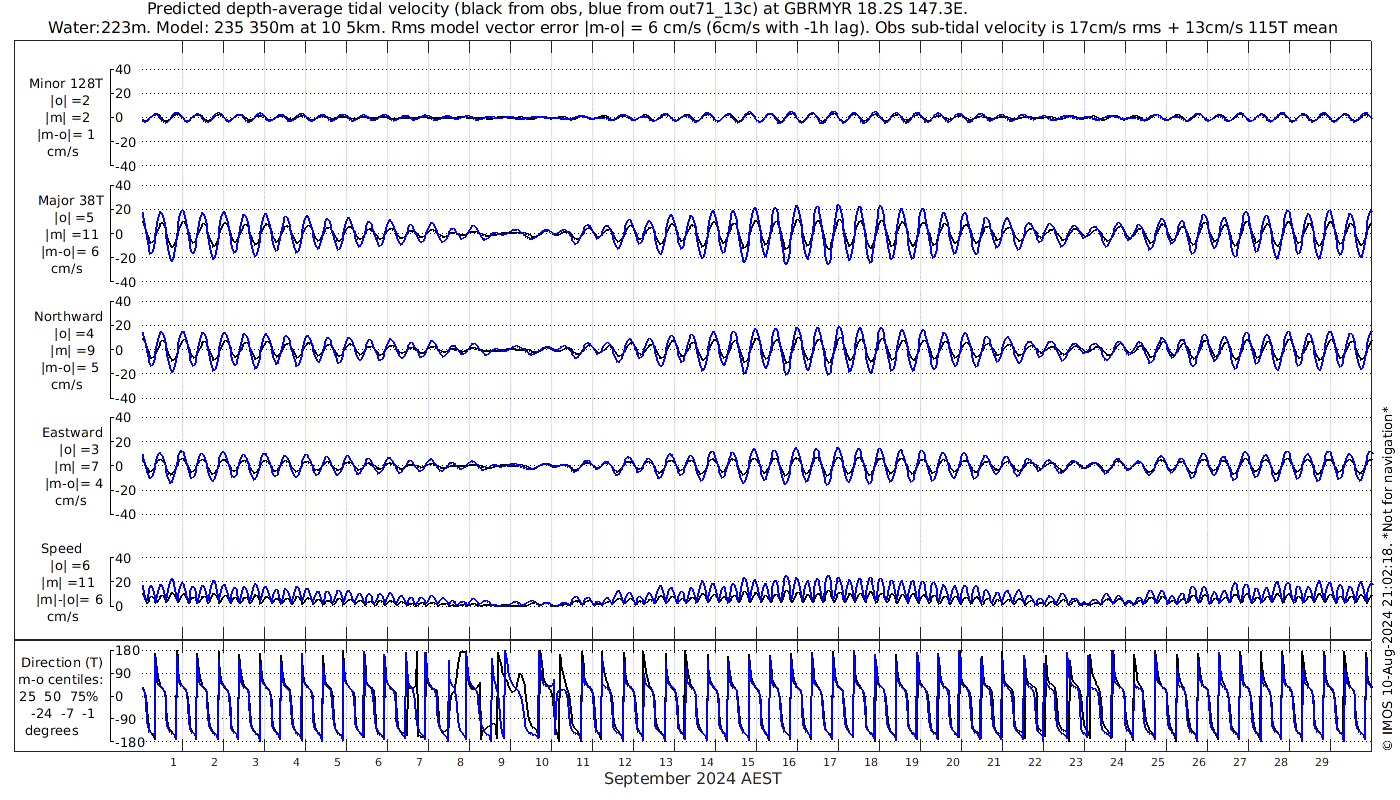The image size is (1400, 800).
Task: Click the 'Obs sub-tidal velocity is 17cm/s rms' text
Action: click(x=1011, y=27)
